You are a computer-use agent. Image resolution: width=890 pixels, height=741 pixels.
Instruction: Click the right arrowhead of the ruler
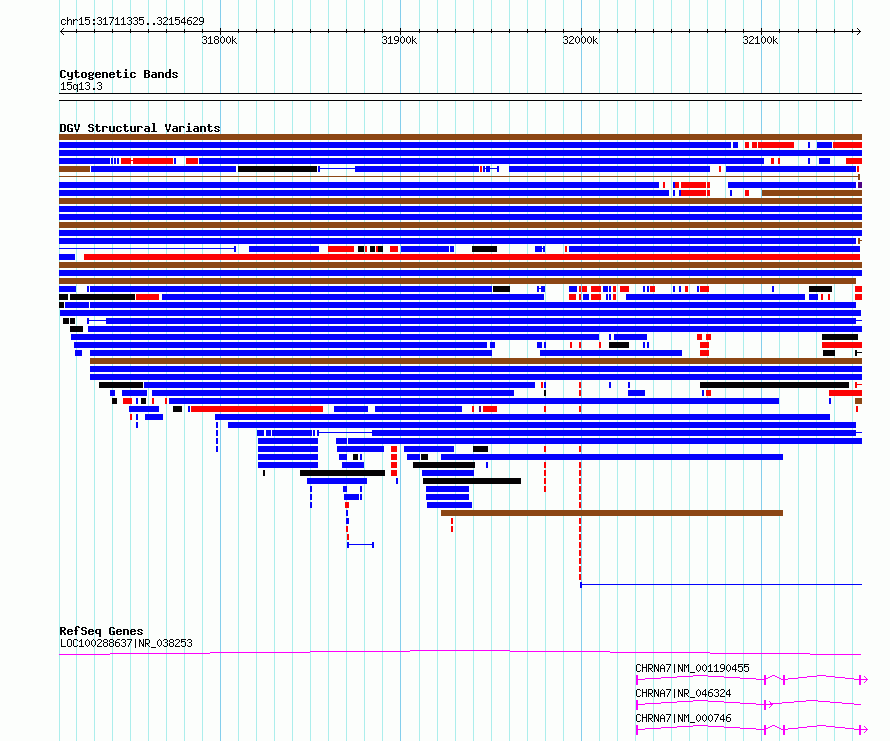coord(858,31)
